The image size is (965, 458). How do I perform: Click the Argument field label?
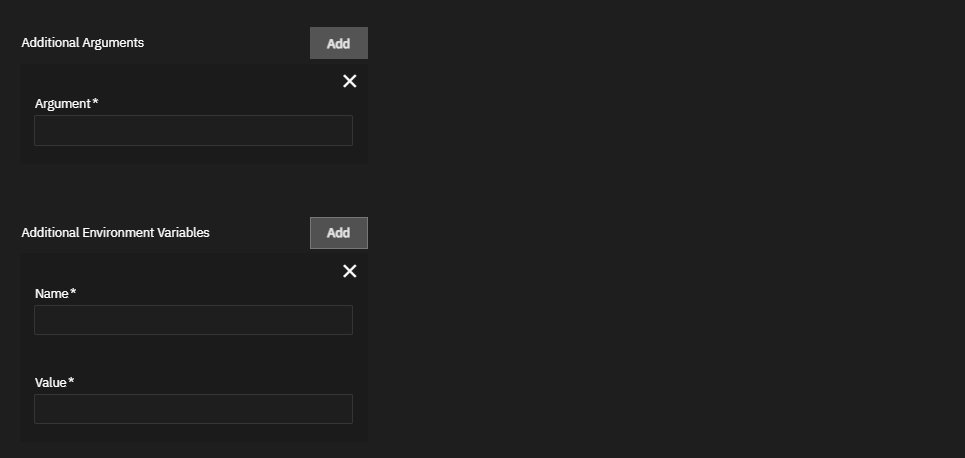[62, 104]
